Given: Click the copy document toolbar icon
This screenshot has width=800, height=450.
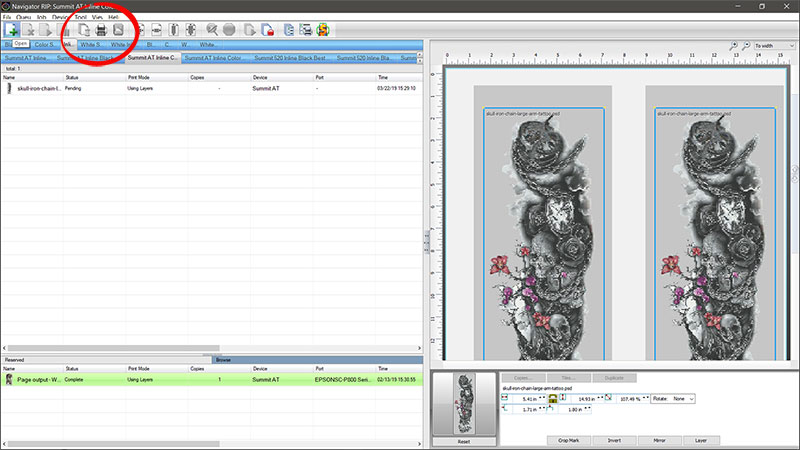Looking at the screenshot, I should point(84,30).
